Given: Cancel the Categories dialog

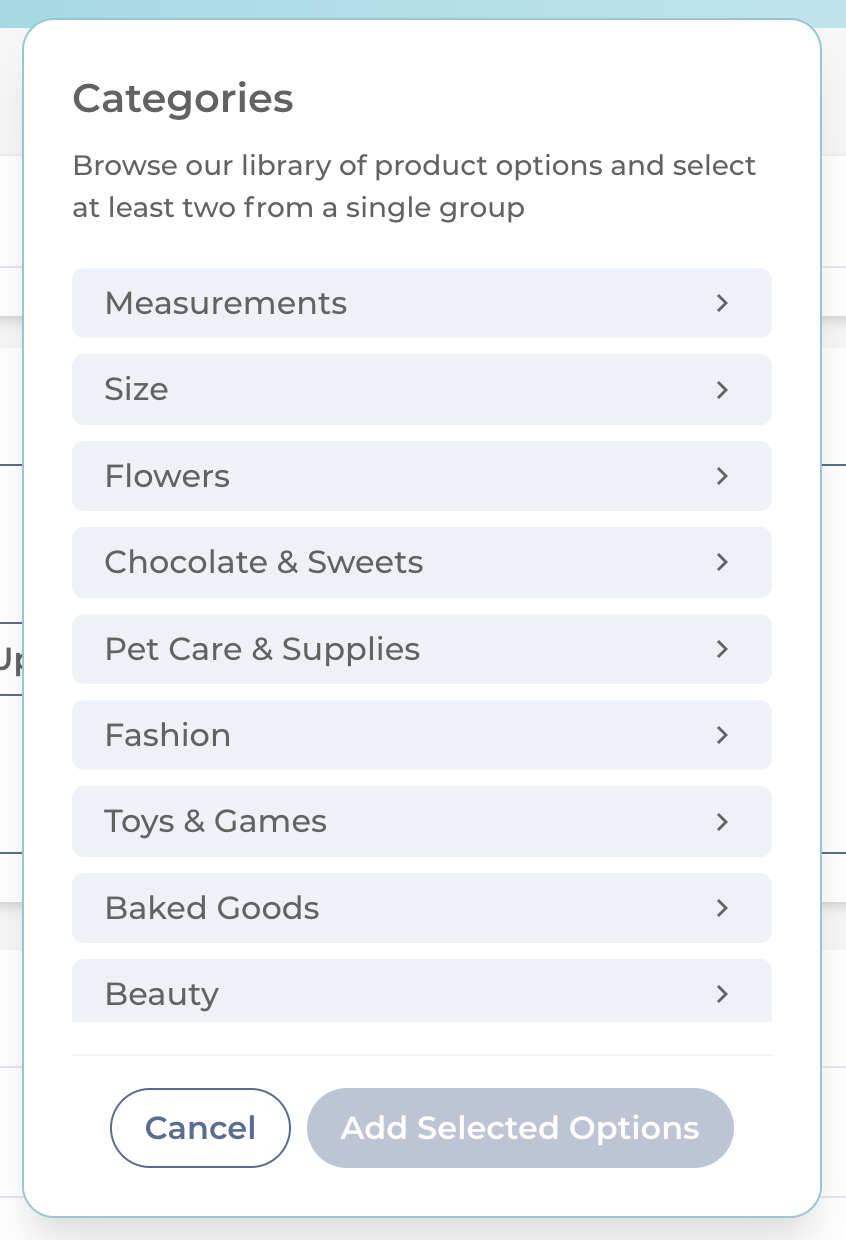Looking at the screenshot, I should coord(200,1128).
